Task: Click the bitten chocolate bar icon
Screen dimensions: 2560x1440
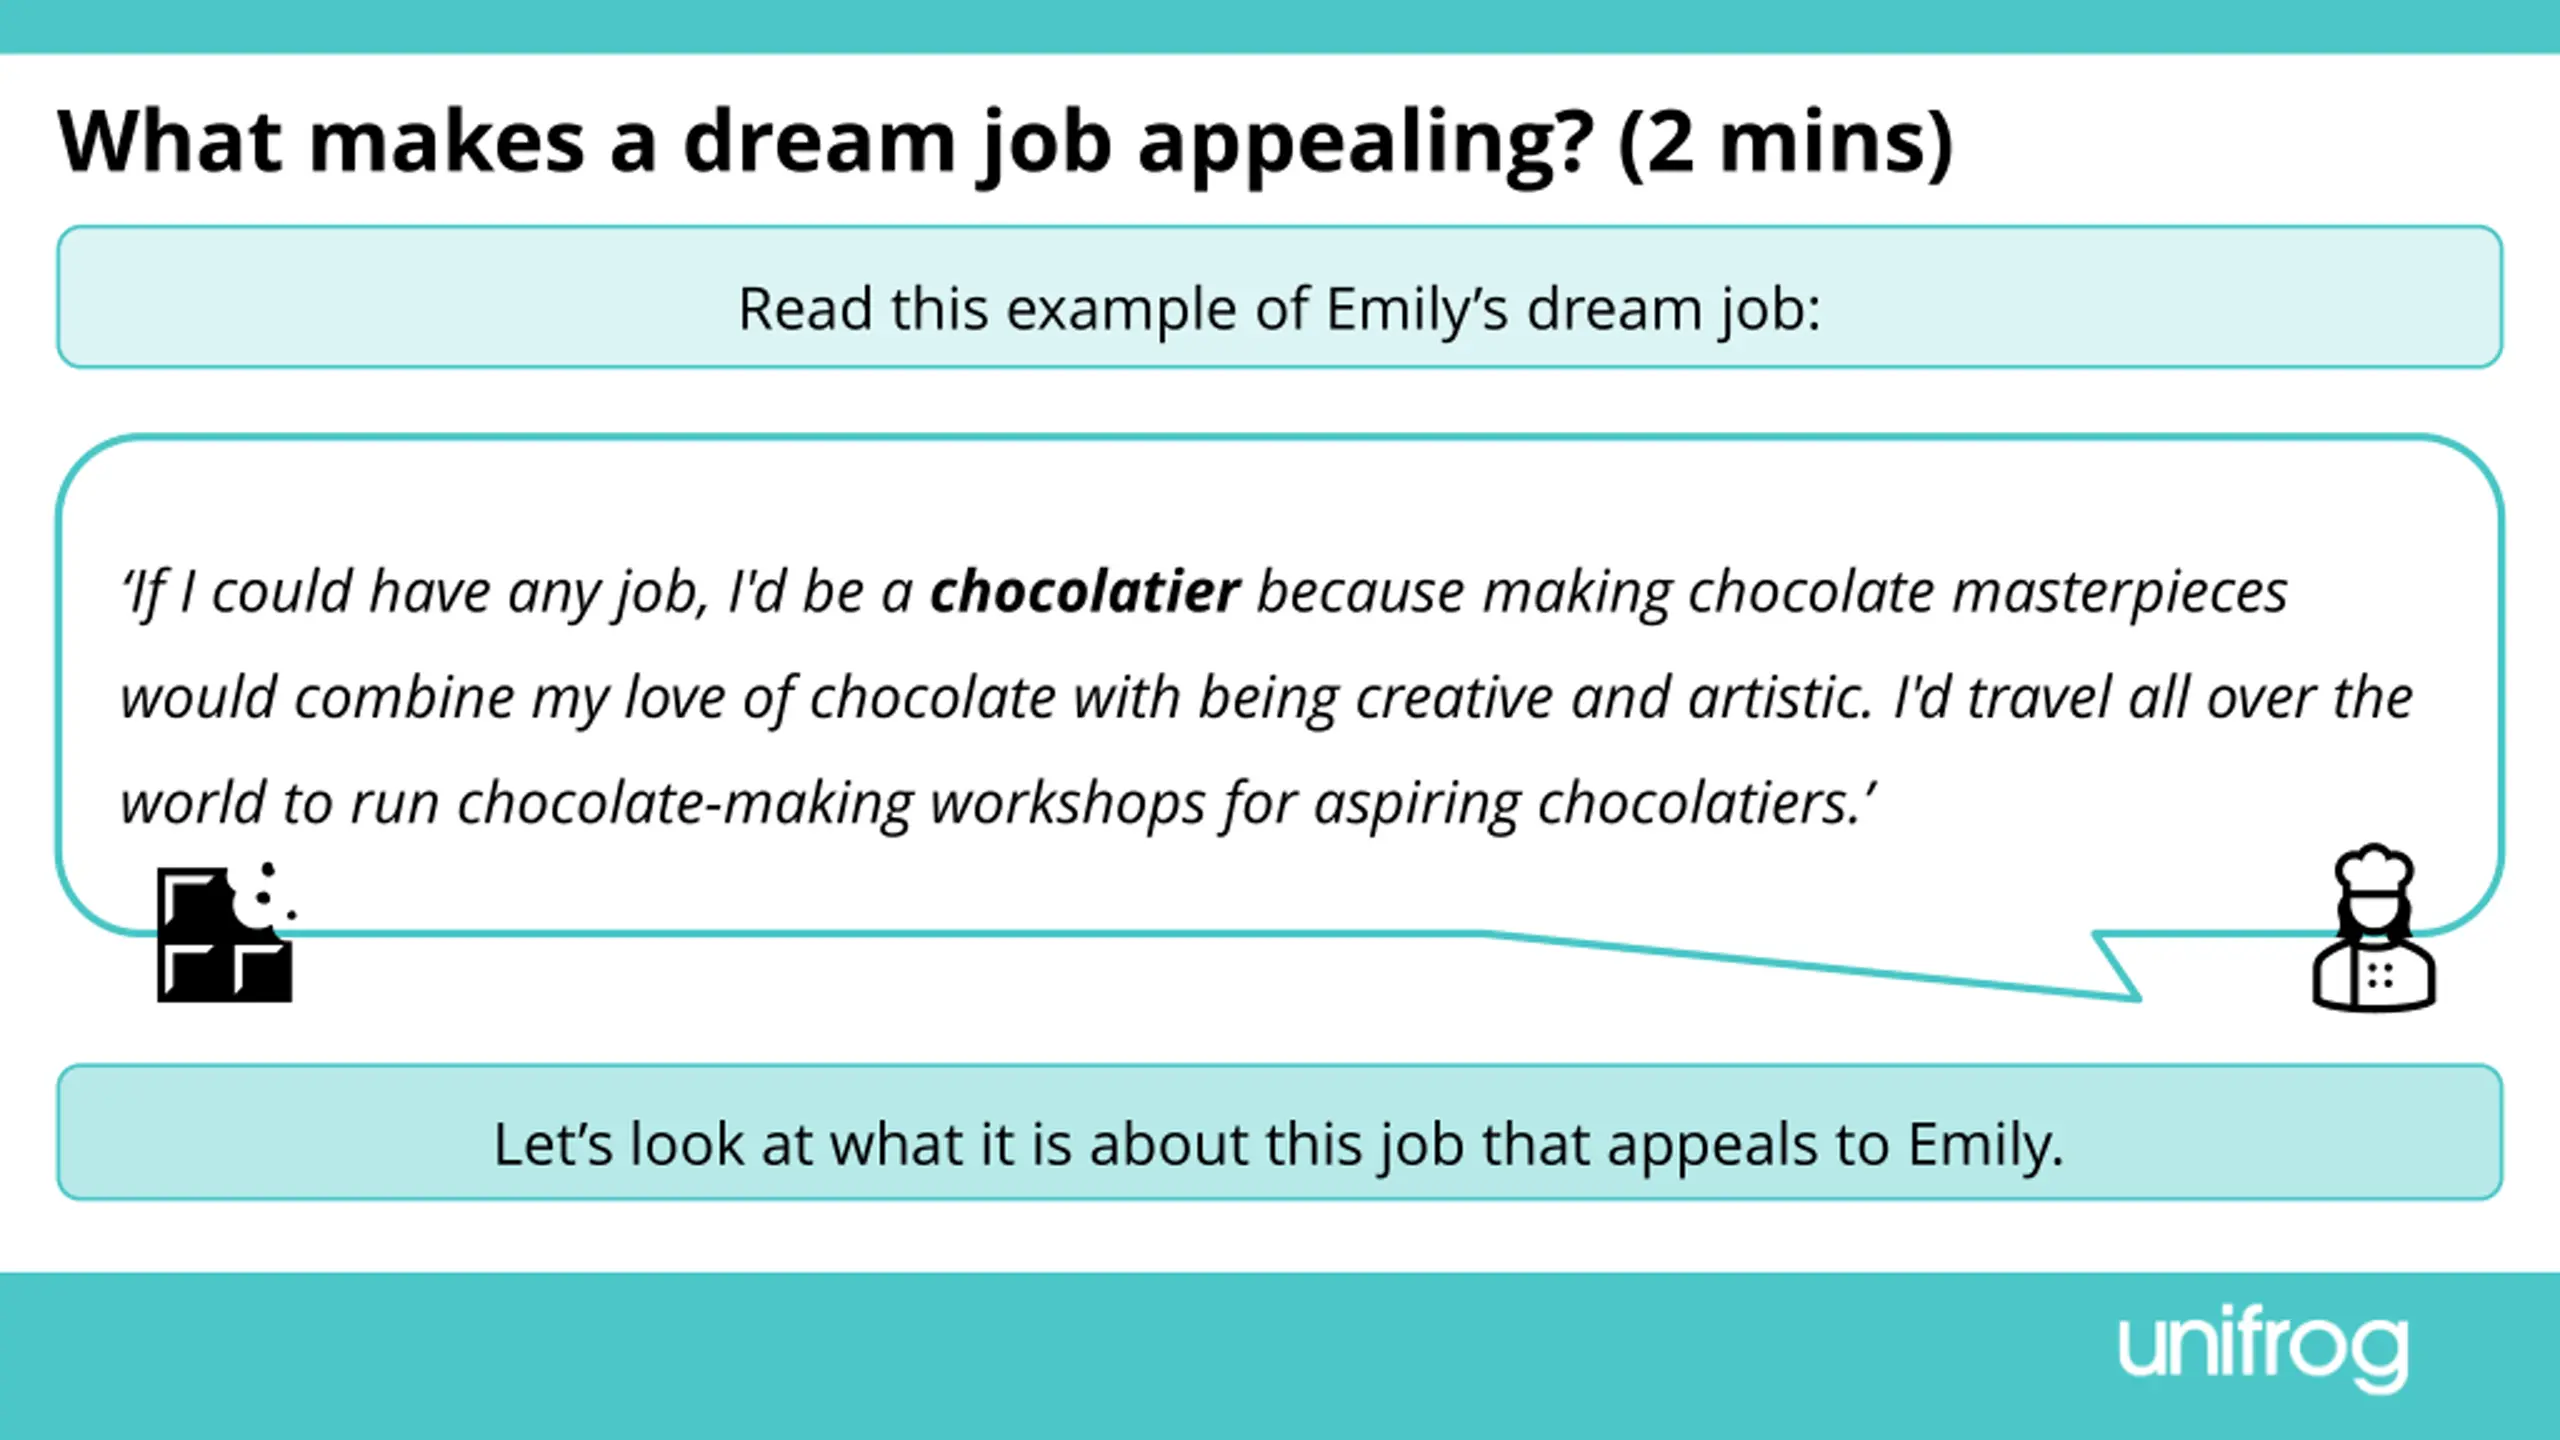Action: click(222, 938)
